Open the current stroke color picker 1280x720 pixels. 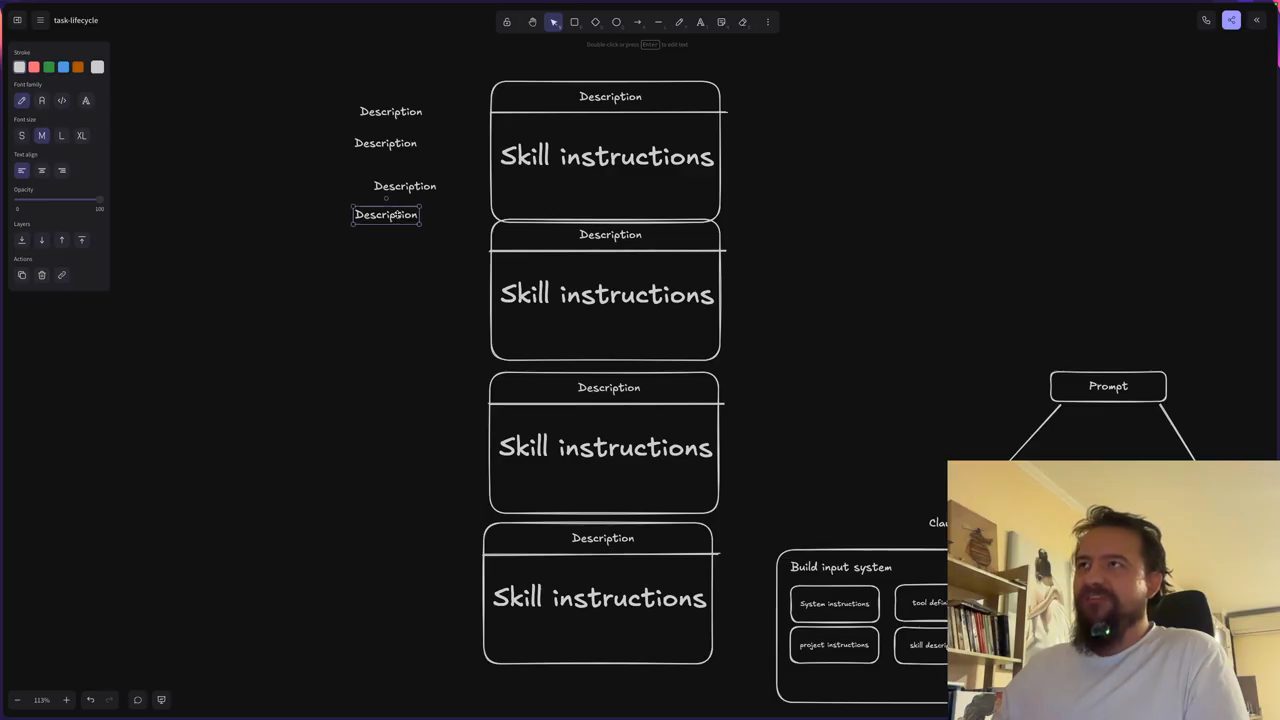(x=97, y=67)
